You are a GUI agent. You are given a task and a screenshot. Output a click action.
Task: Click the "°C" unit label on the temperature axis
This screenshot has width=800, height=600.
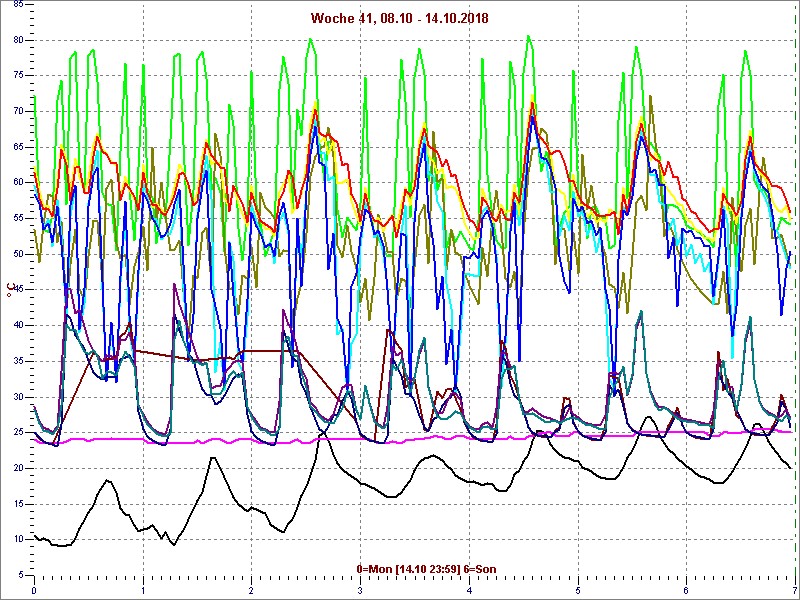(10, 290)
